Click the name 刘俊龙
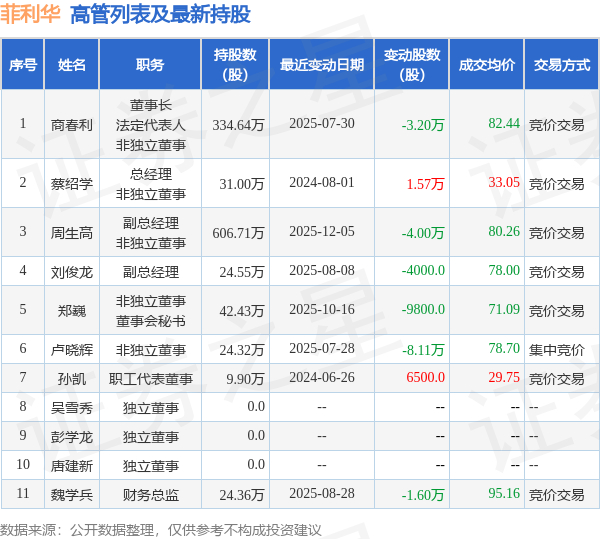Screen dimensions: 600x539 pyautogui.click(x=72, y=272)
